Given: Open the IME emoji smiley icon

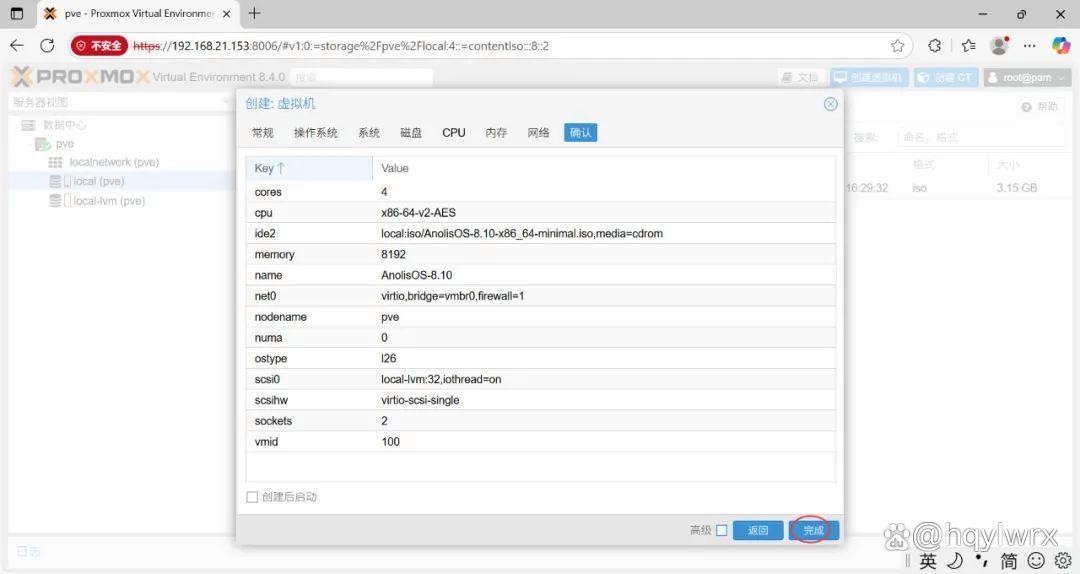Looking at the screenshot, I should [1036, 561].
